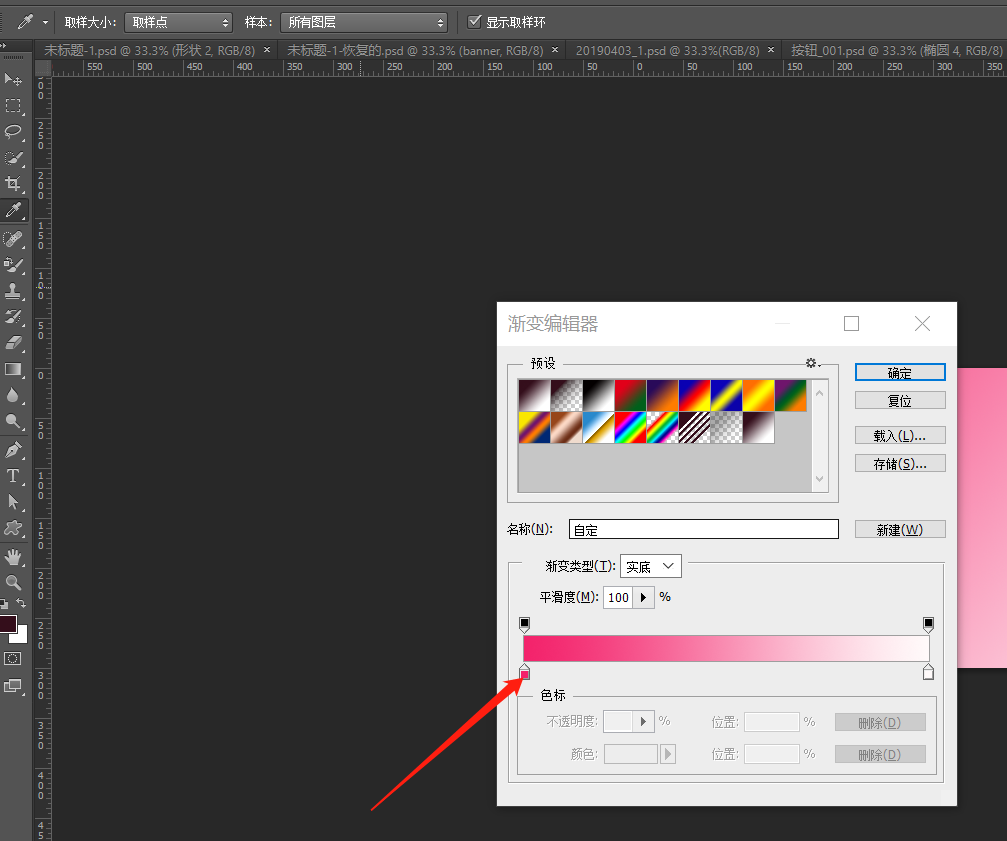Image resolution: width=1007 pixels, height=841 pixels.
Task: Select the pink left color stop
Action: click(x=525, y=672)
